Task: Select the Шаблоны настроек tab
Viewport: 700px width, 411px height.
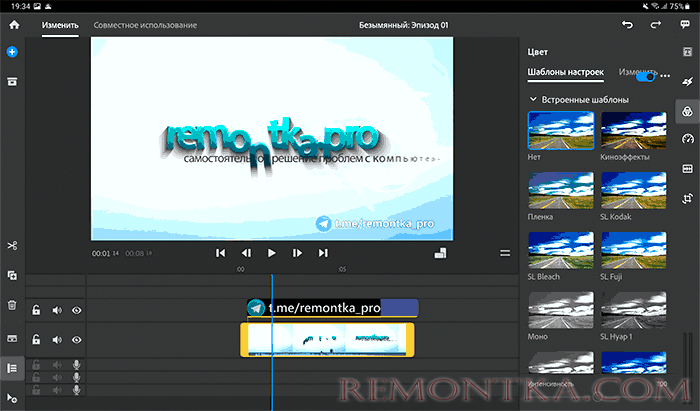Action: [566, 72]
